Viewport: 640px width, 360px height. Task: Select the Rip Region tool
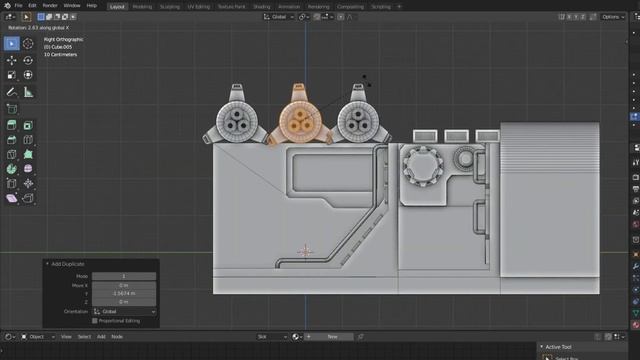(x=28, y=198)
